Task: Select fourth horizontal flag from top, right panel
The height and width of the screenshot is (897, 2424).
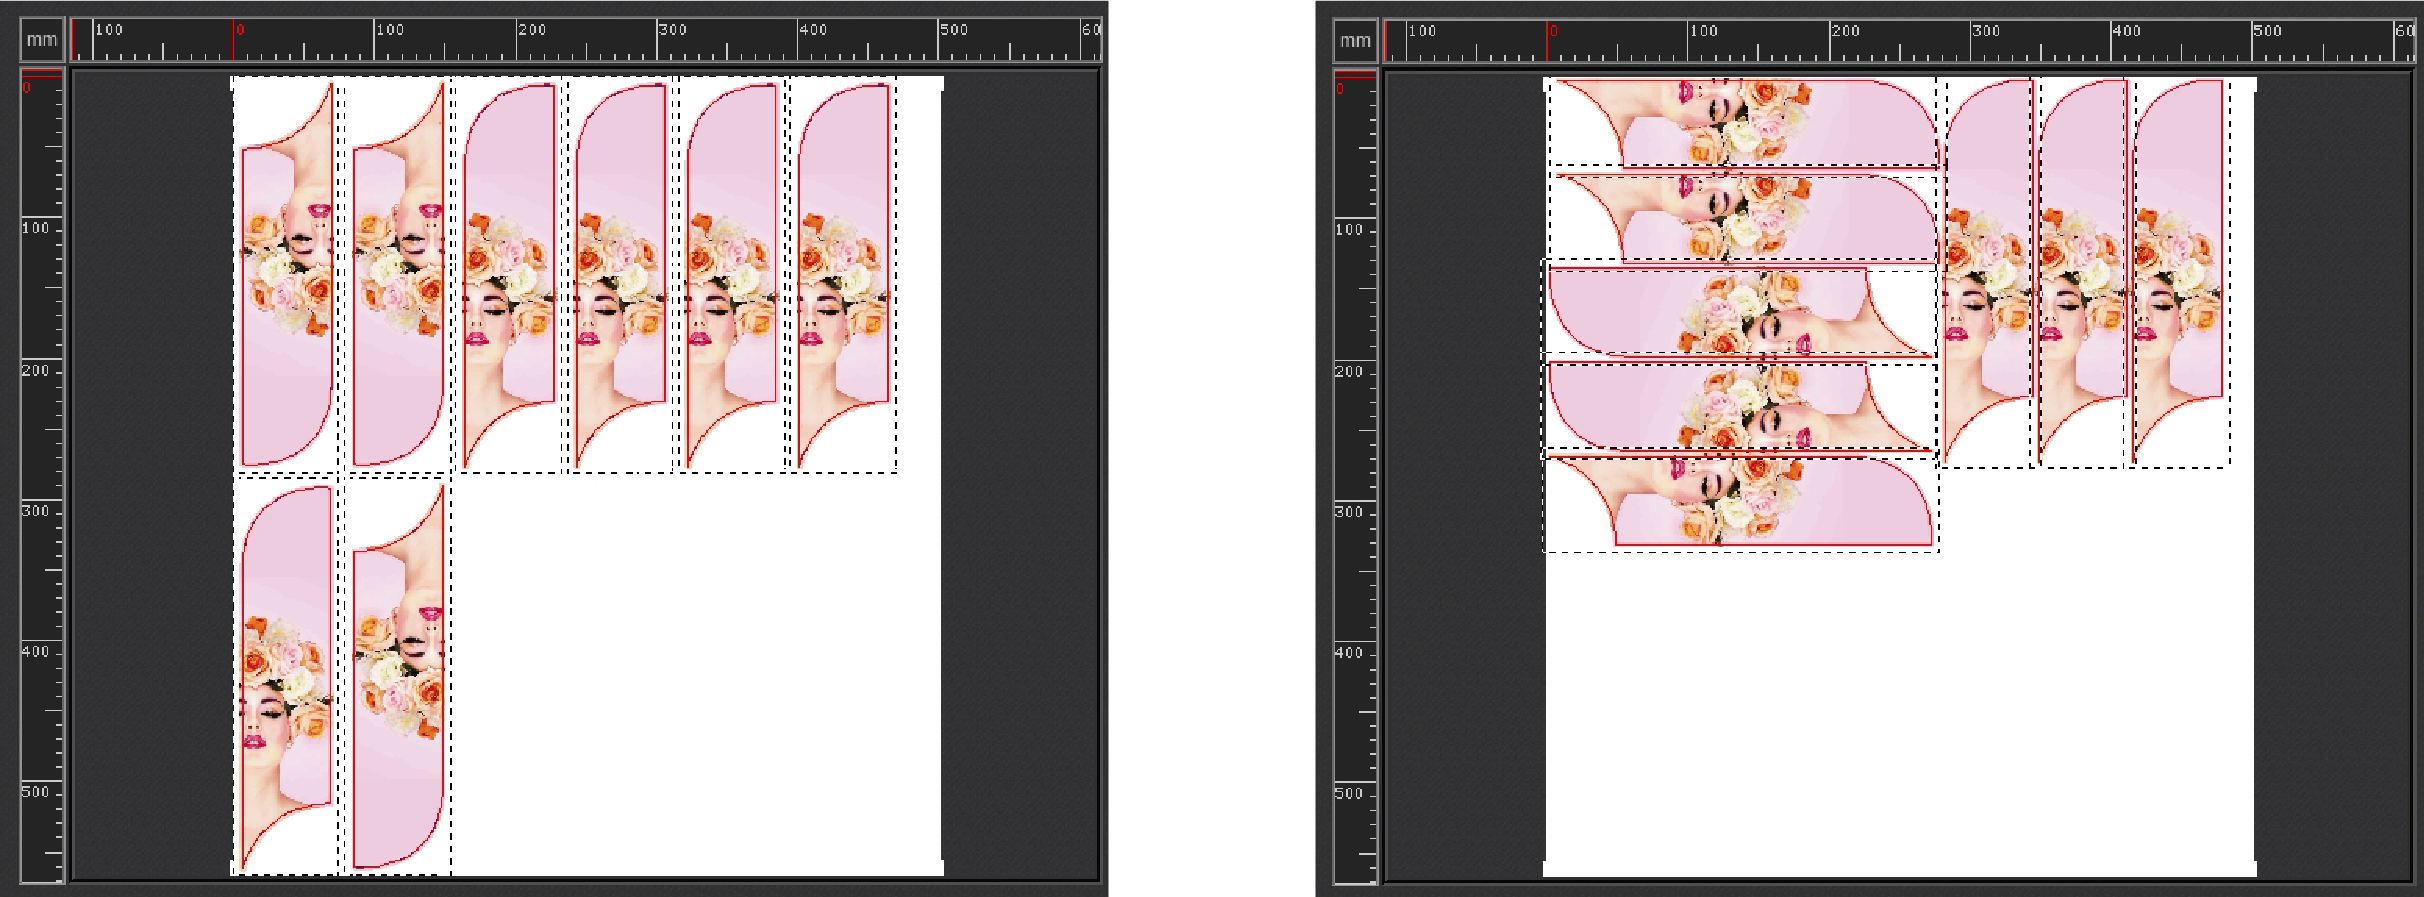Action: 1740,406
